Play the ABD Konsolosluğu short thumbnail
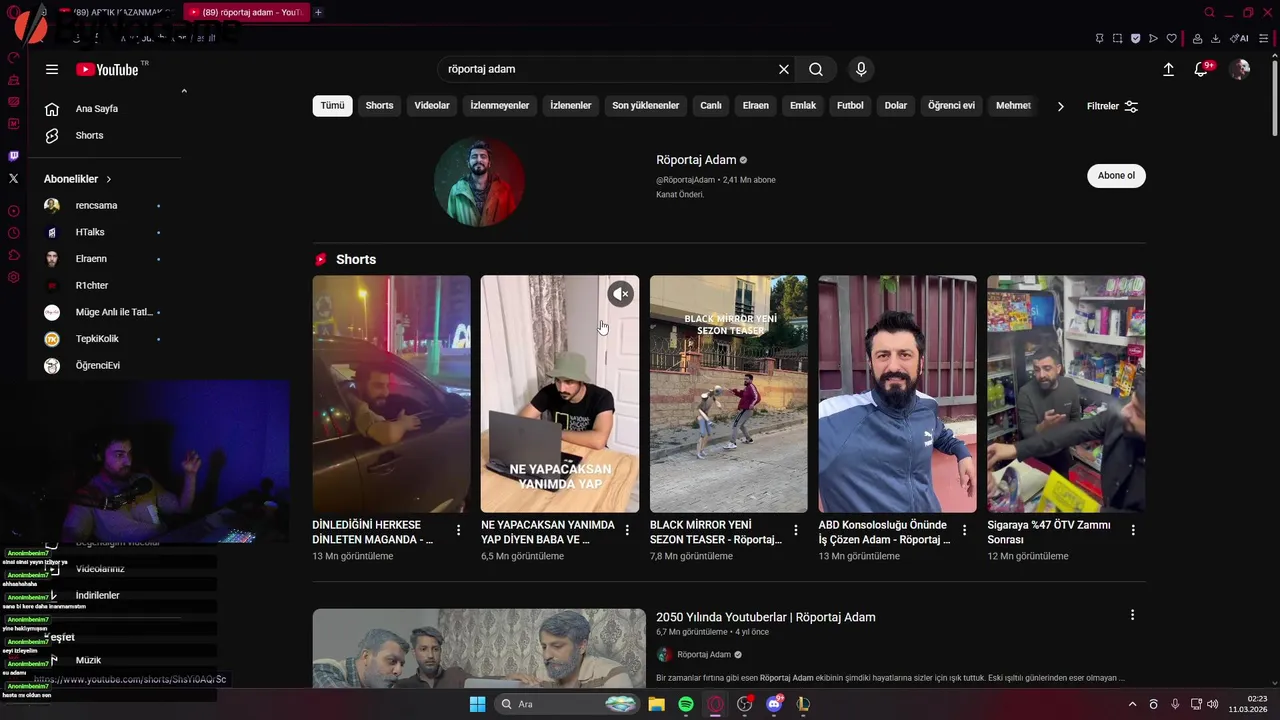The image size is (1280, 720). pyautogui.click(x=897, y=394)
